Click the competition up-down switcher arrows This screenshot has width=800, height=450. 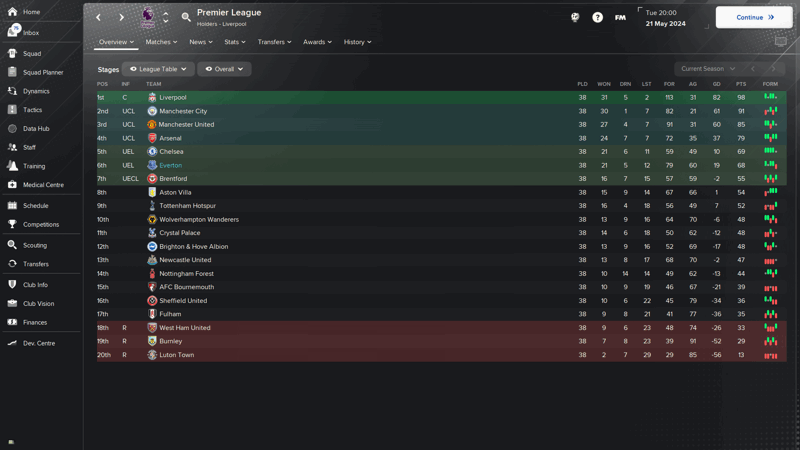(166, 17)
